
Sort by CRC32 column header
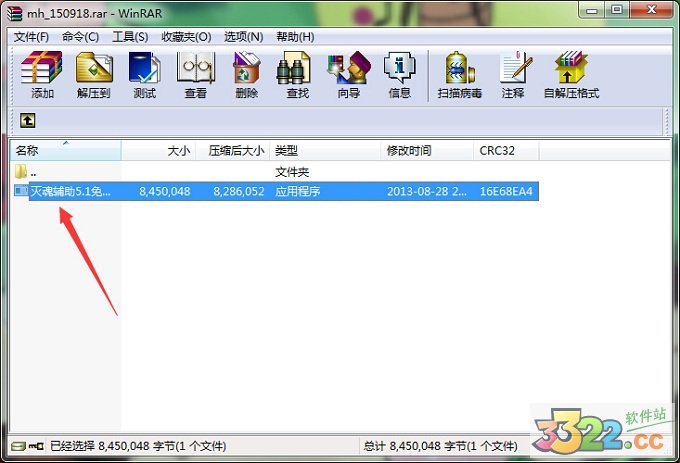(507, 150)
